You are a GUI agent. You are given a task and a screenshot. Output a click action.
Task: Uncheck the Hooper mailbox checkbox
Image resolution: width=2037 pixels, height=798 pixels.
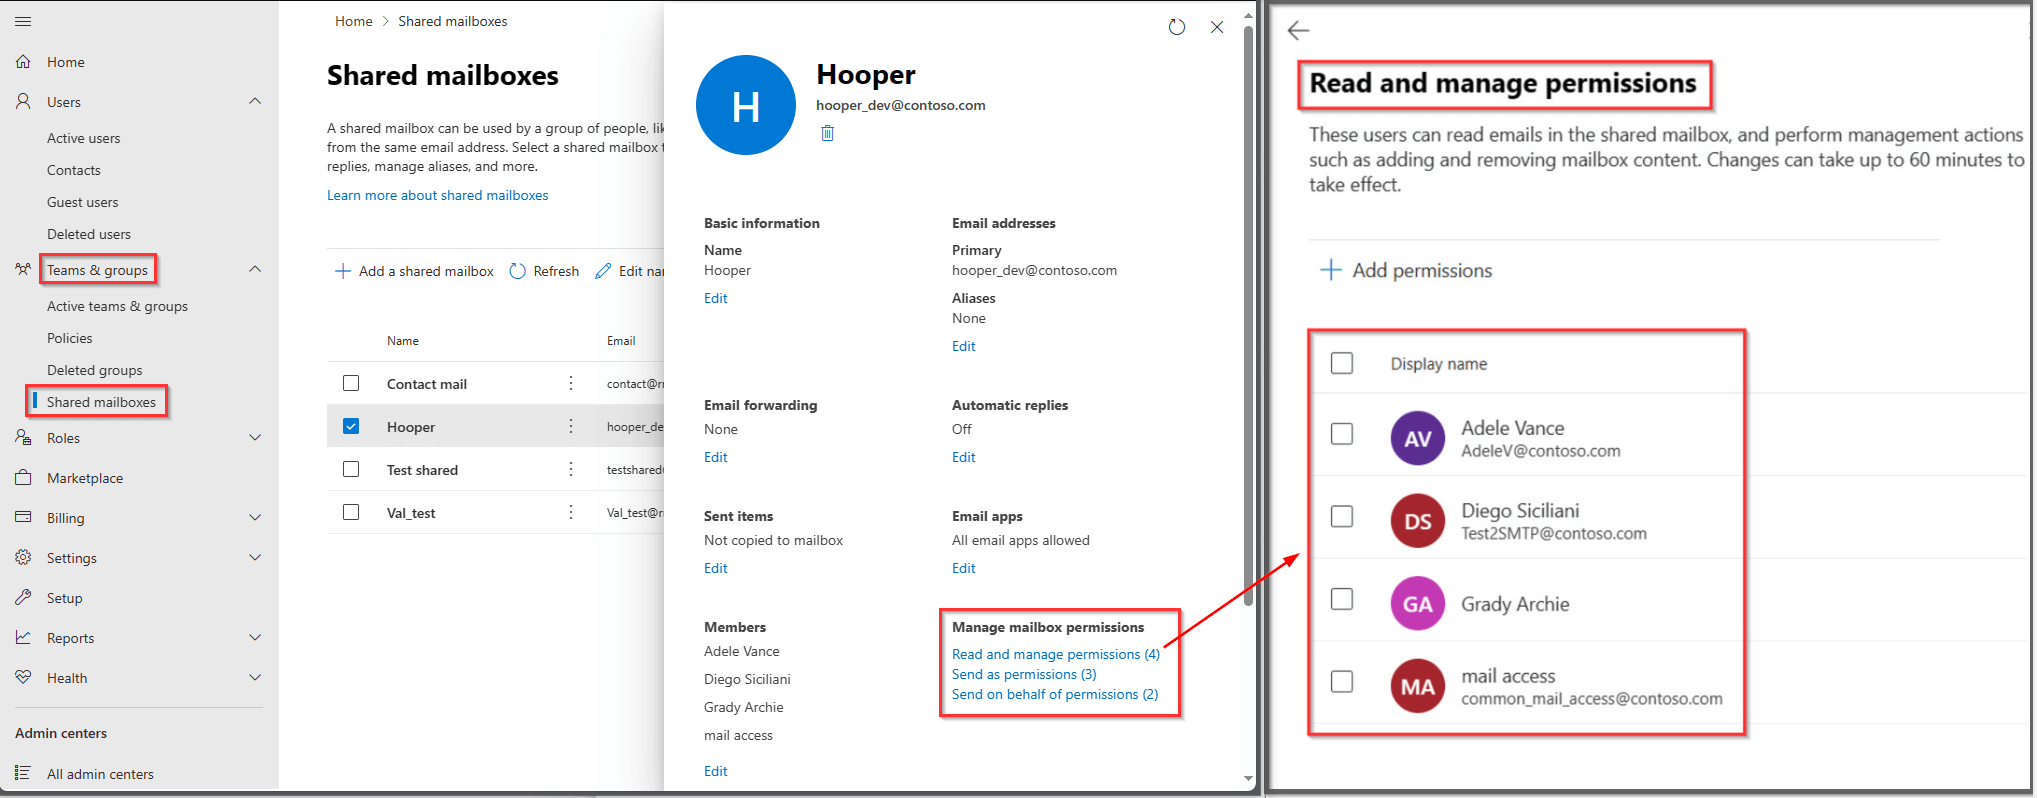[351, 426]
